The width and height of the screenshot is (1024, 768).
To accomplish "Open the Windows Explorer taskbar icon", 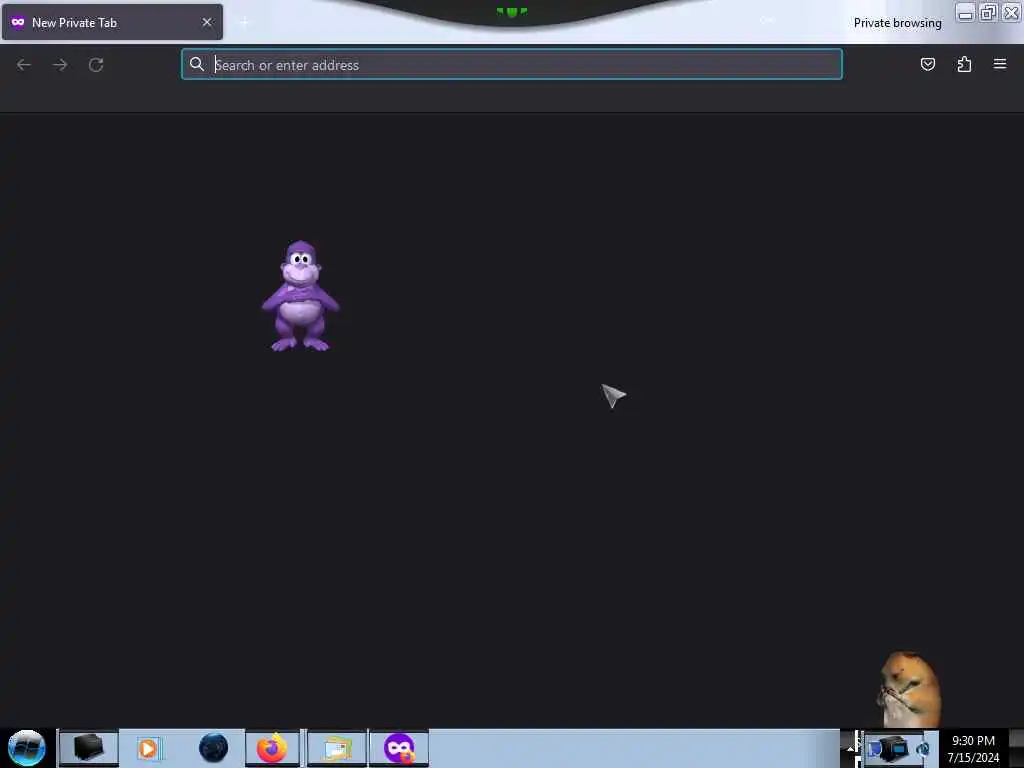I will coord(336,748).
